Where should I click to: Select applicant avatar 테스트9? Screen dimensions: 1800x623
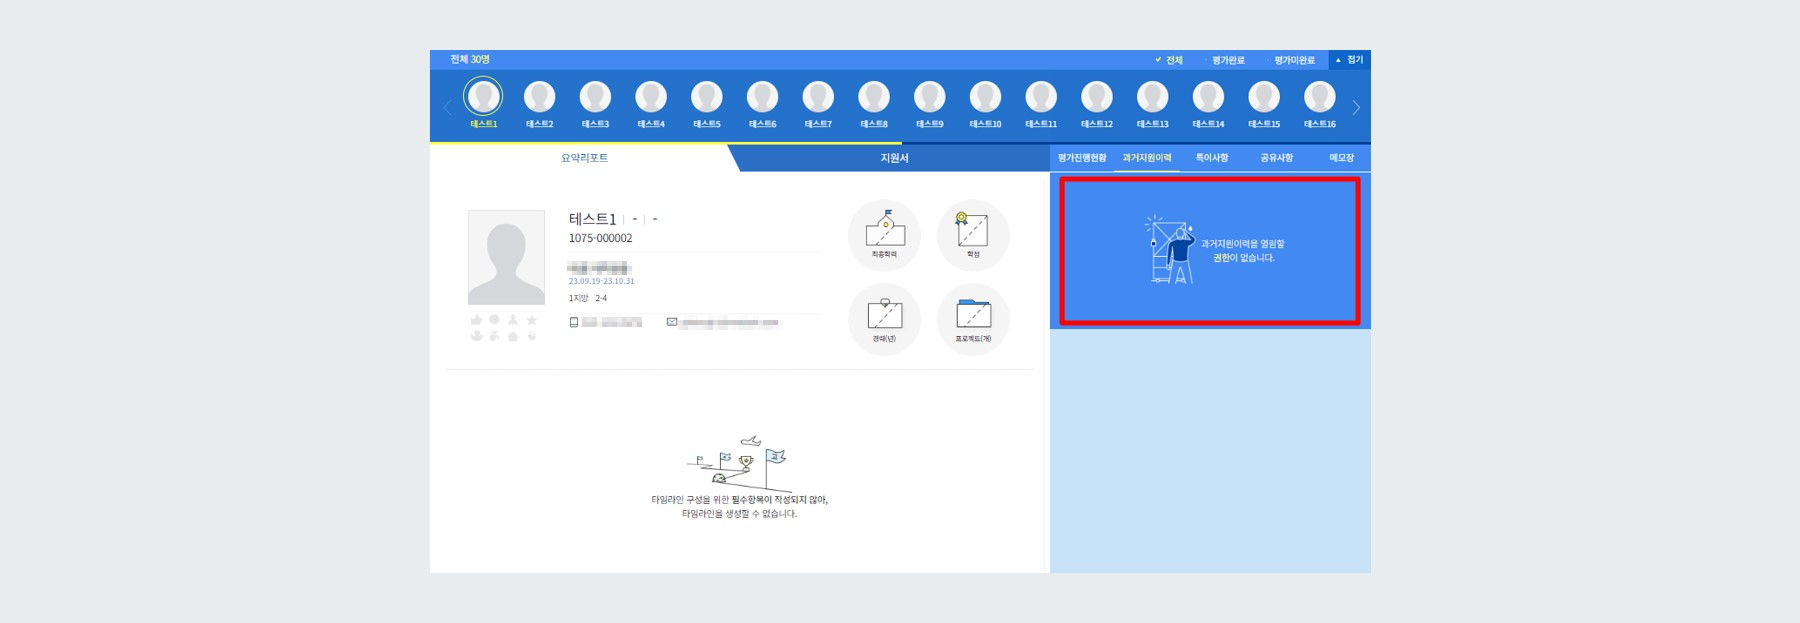click(930, 97)
